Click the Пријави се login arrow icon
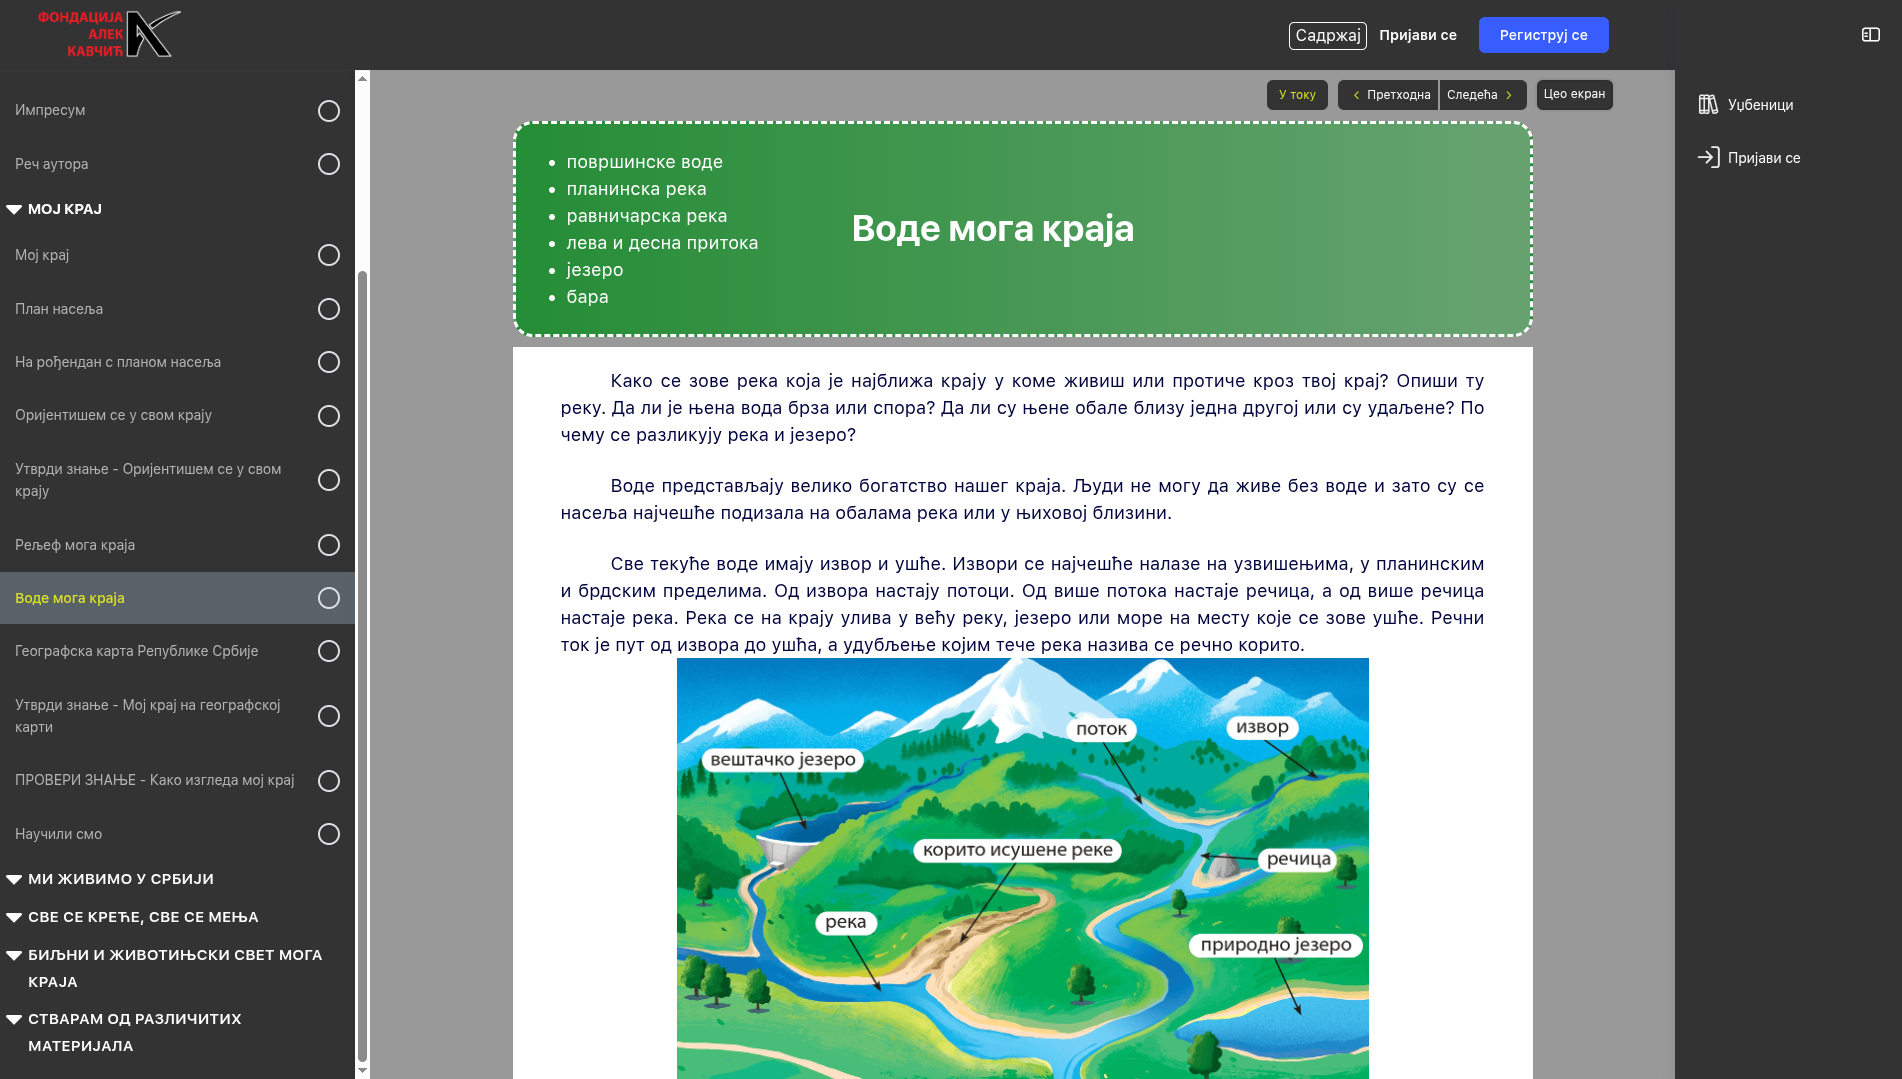The width and height of the screenshot is (1902, 1079). coord(1708,157)
